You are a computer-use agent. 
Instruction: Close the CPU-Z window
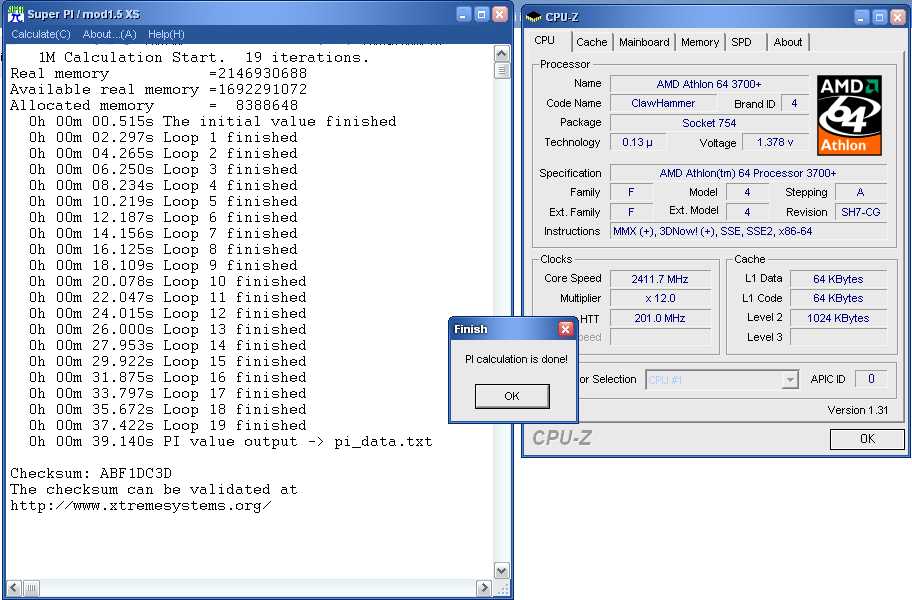pyautogui.click(x=897, y=17)
